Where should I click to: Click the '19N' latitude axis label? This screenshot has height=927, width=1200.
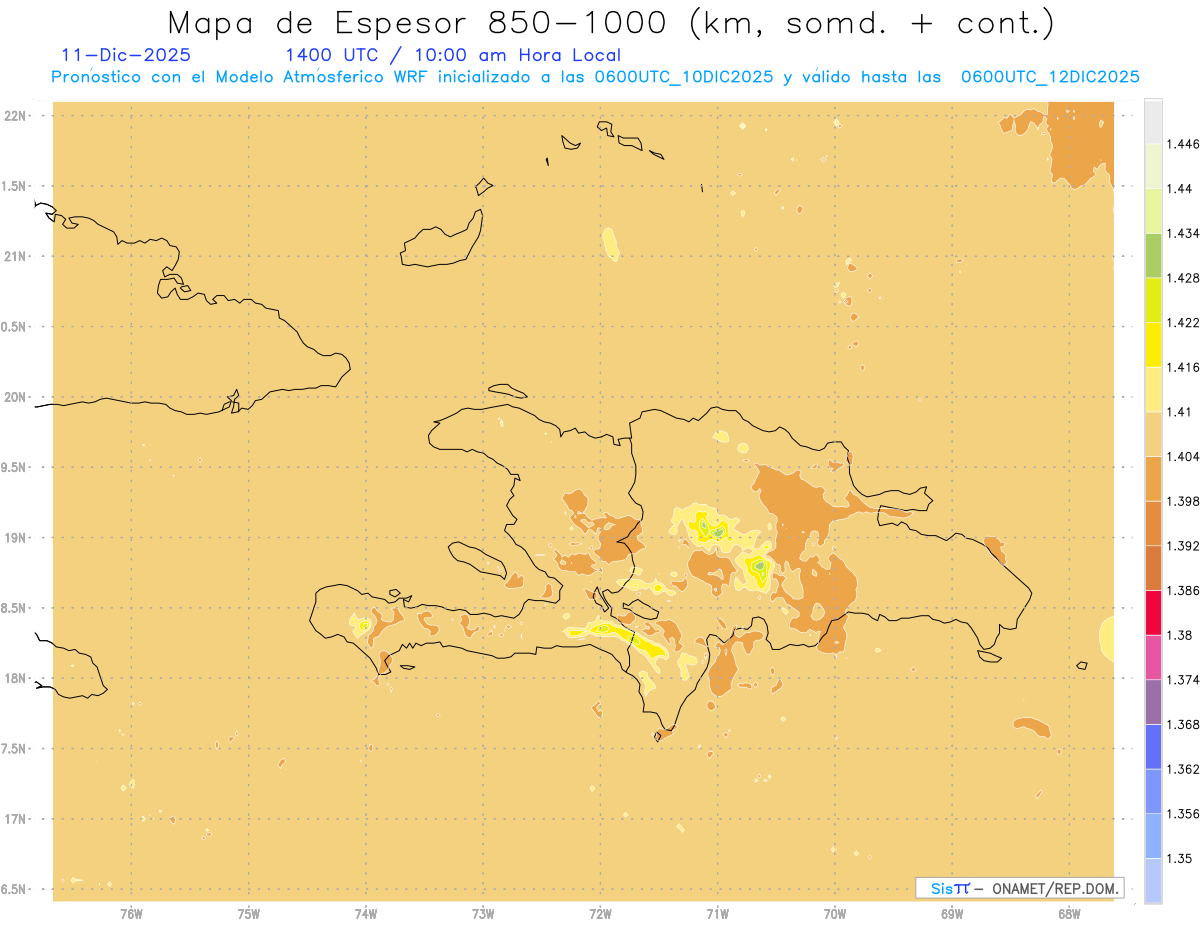pos(17,538)
